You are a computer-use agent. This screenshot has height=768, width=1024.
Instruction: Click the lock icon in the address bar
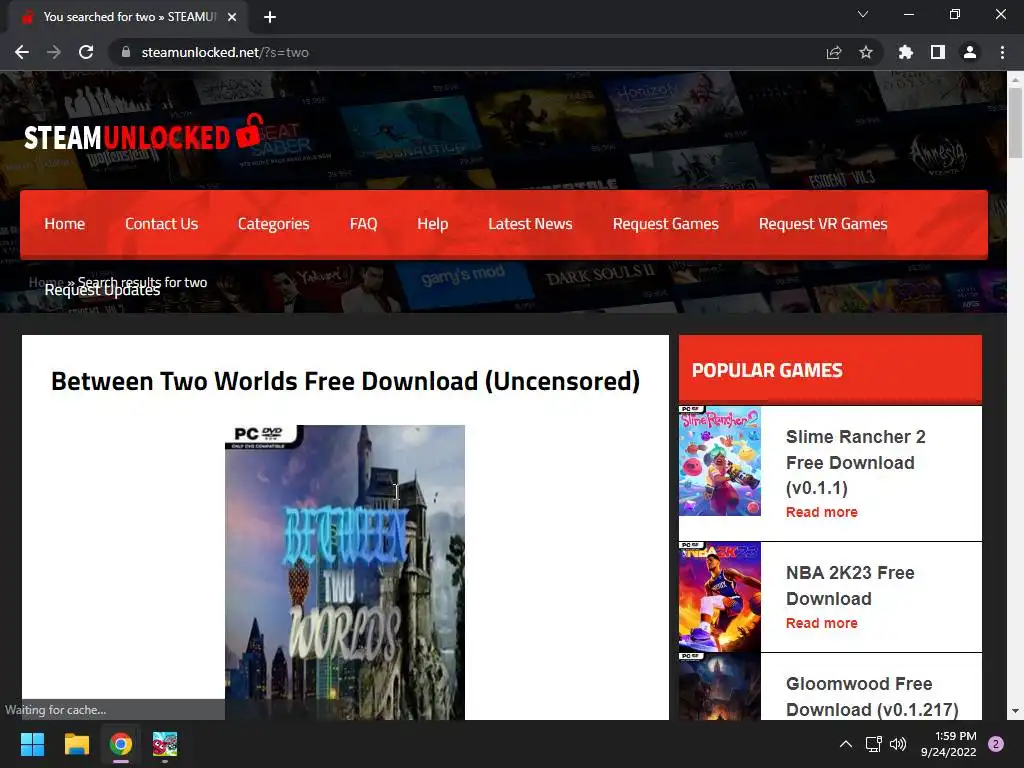point(126,52)
